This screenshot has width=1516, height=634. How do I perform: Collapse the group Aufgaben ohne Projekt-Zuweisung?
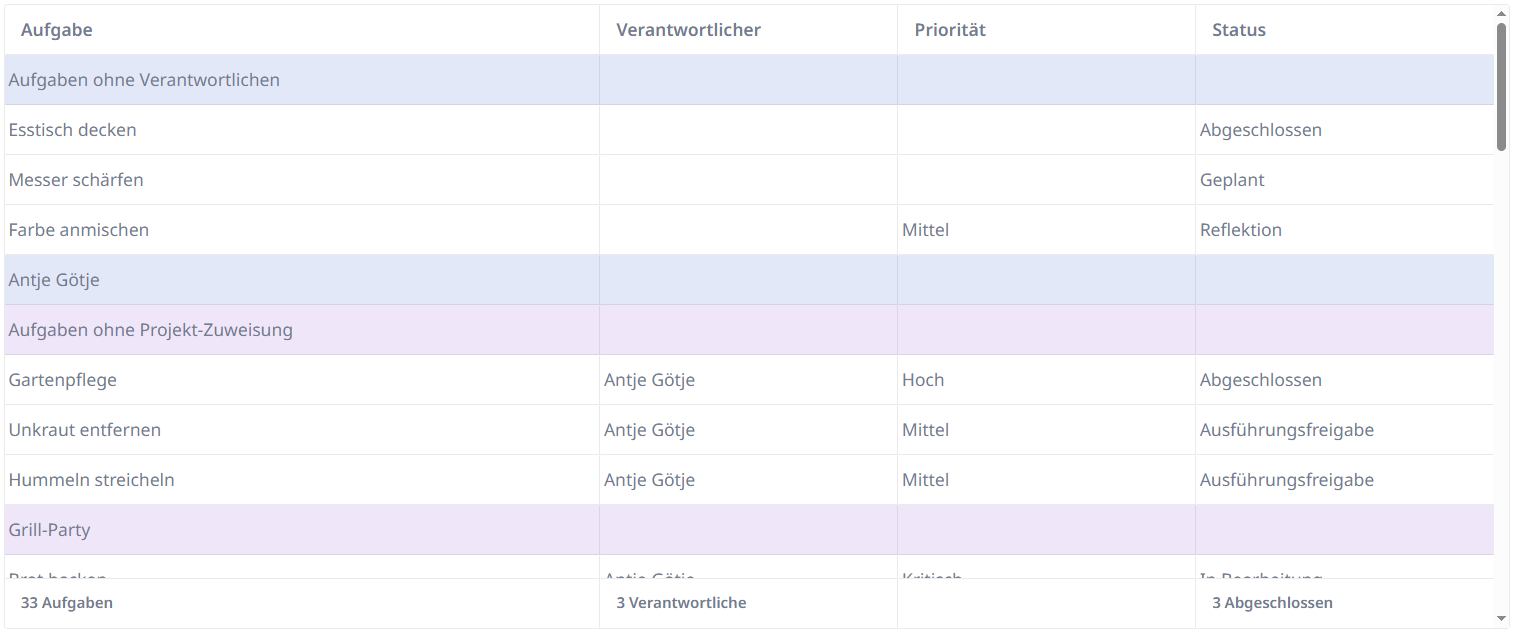click(150, 329)
